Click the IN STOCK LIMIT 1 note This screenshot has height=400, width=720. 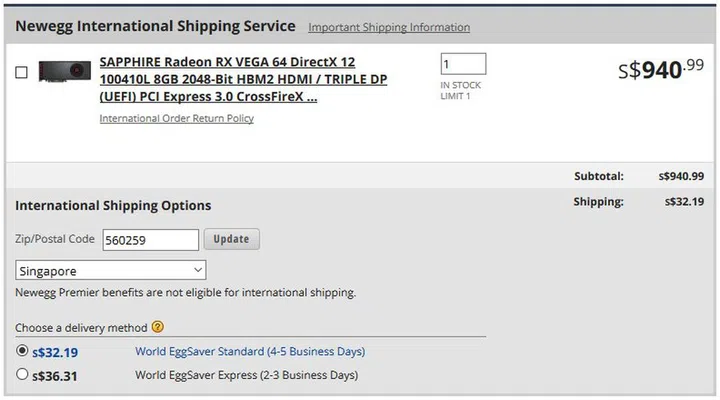pyautogui.click(x=460, y=90)
